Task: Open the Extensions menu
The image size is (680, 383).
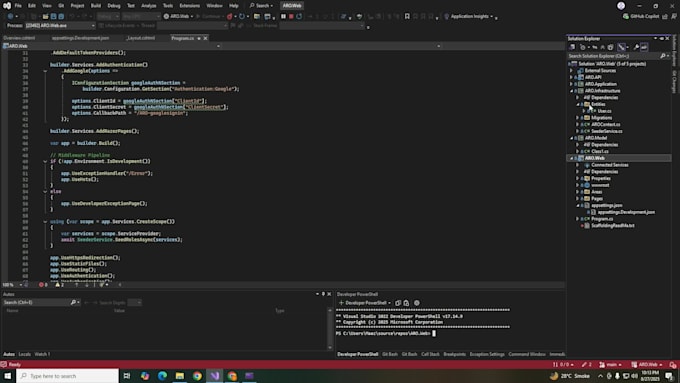Action: [190, 6]
